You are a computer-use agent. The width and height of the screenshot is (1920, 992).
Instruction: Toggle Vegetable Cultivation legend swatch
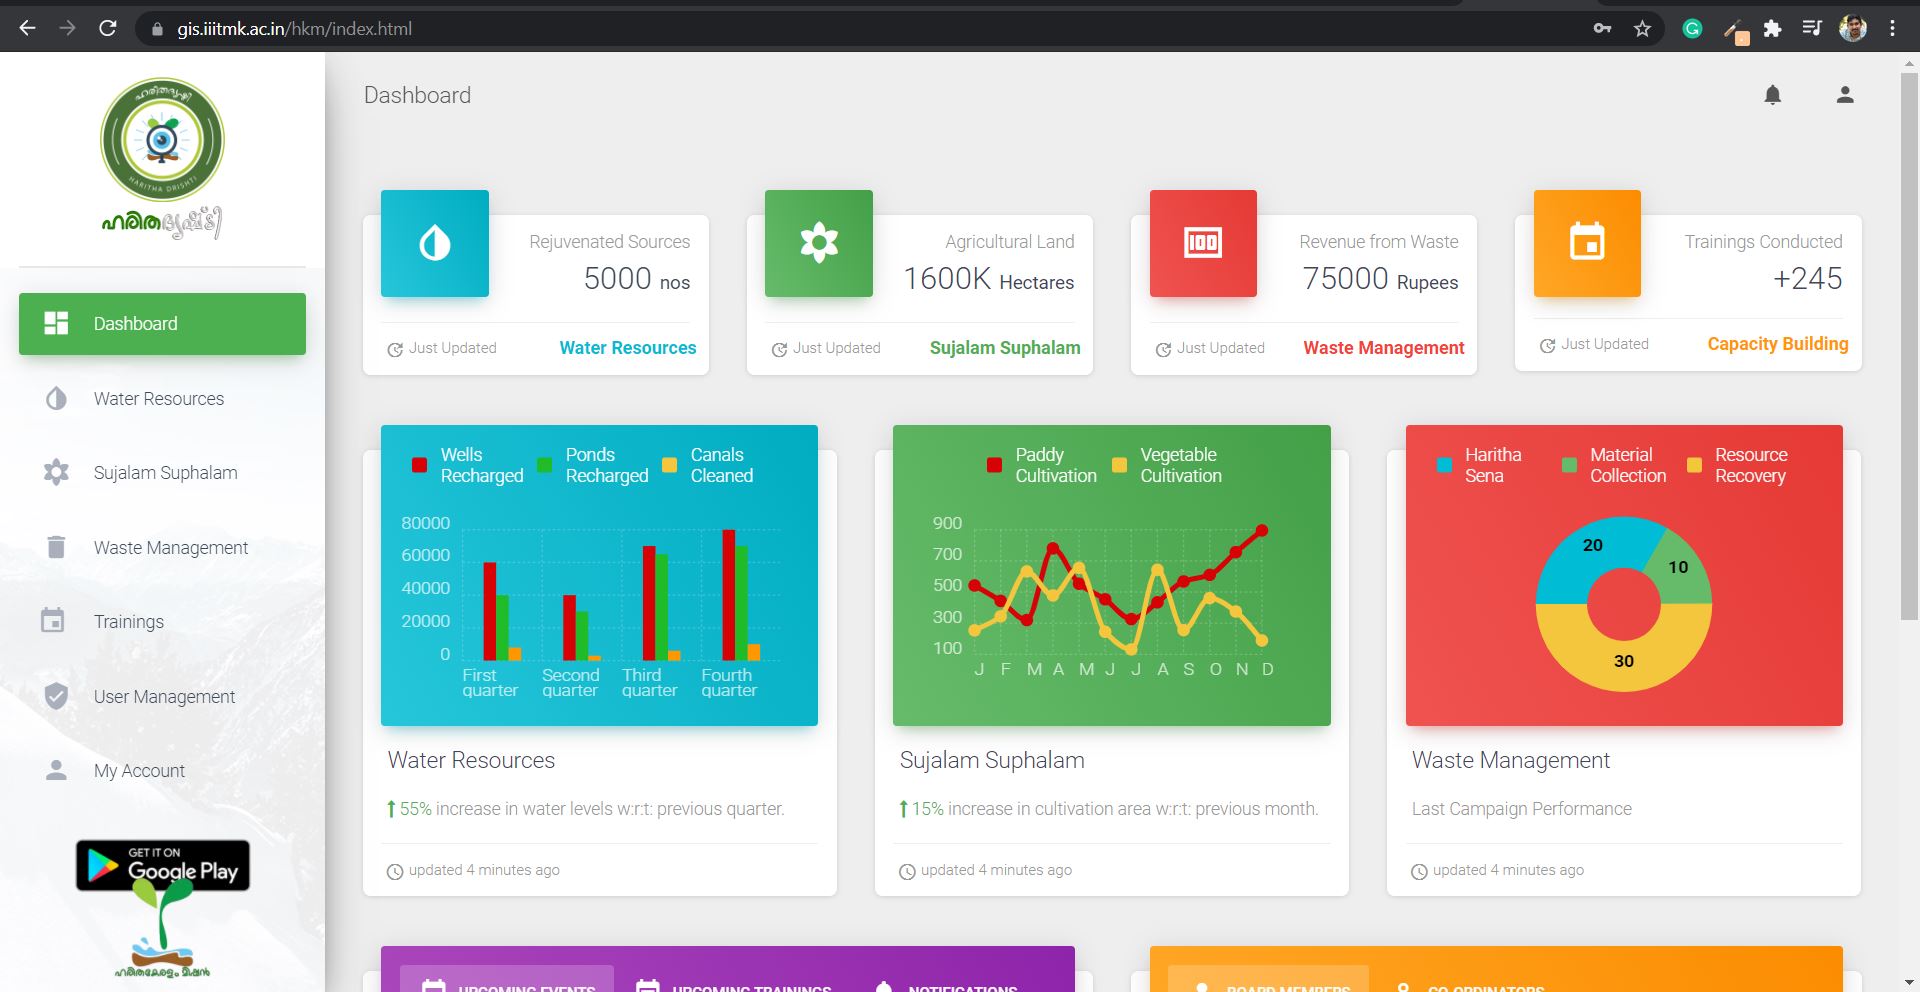1119,465
